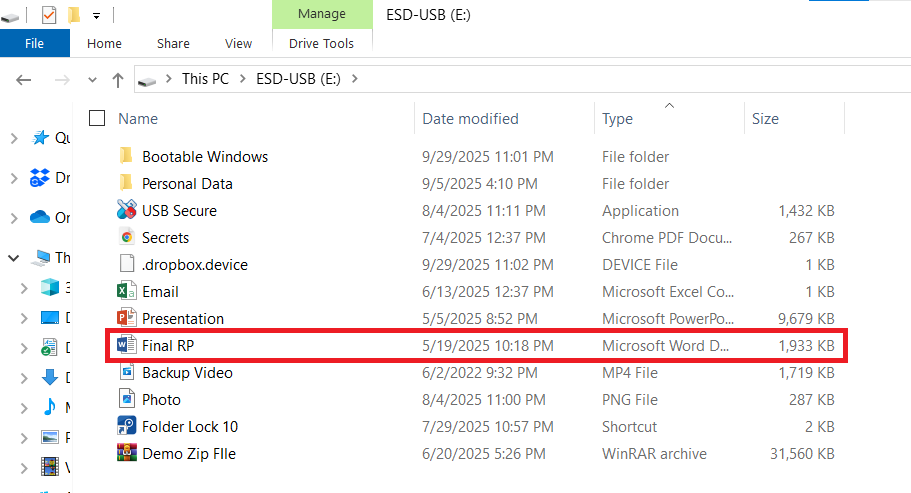The width and height of the screenshot is (911, 493).
Task: Go back using the Back arrow
Action: (23, 80)
